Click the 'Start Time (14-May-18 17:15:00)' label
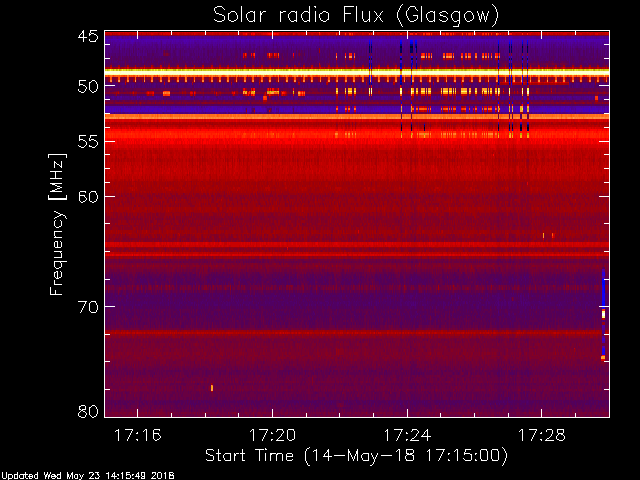 [356, 456]
